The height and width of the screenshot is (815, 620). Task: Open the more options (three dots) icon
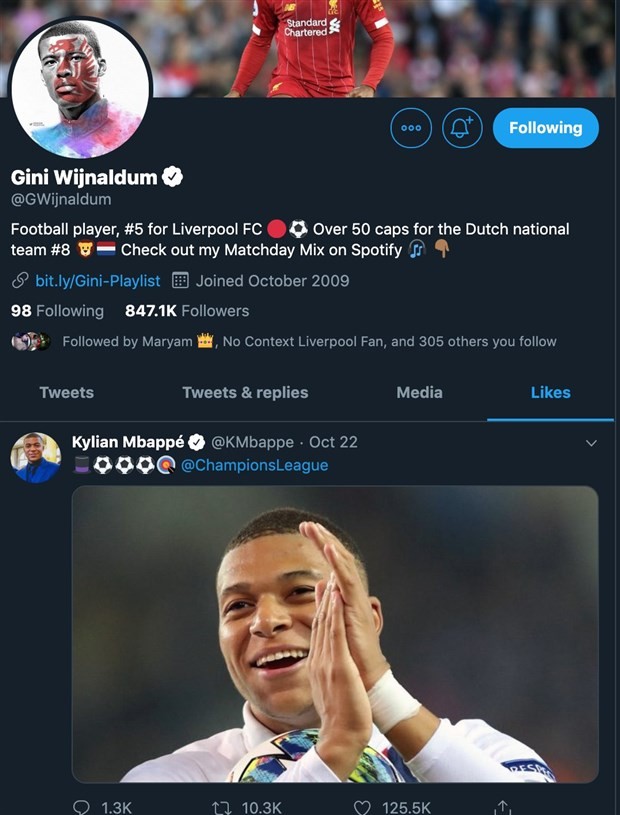point(410,128)
